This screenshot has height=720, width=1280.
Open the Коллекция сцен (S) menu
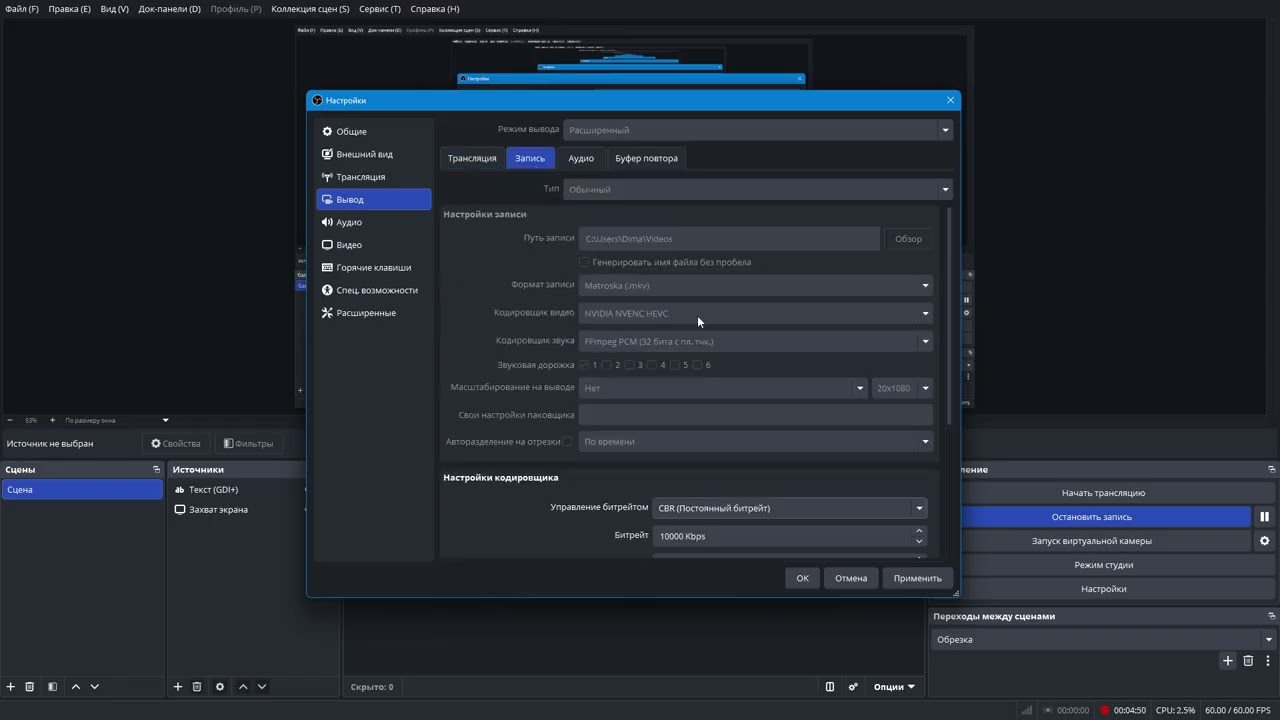(311, 9)
